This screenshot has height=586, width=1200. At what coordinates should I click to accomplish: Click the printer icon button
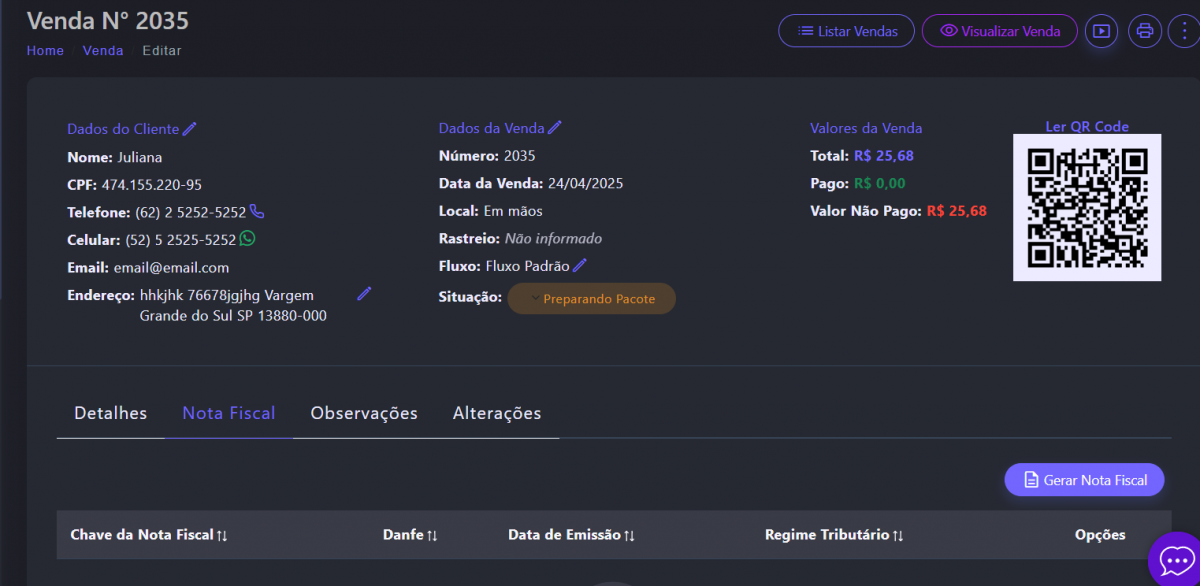[x=1145, y=31]
